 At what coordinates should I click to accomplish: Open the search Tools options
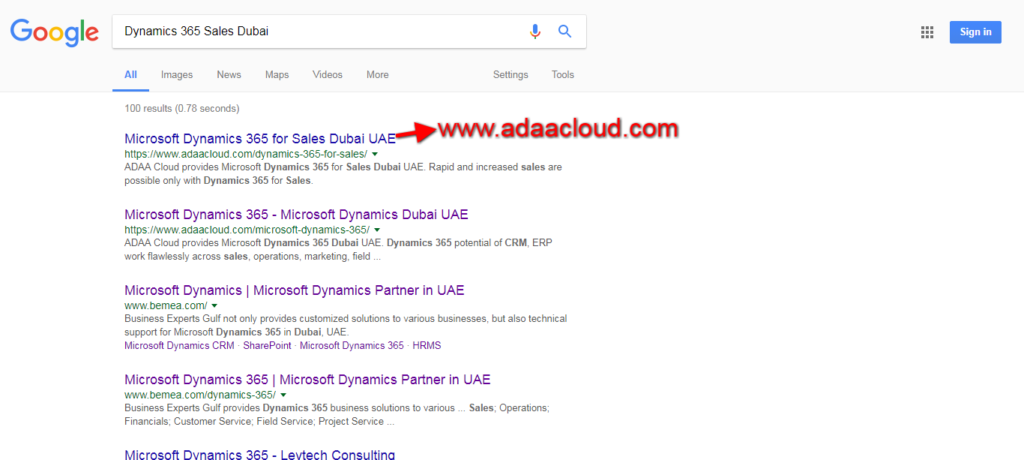point(563,75)
